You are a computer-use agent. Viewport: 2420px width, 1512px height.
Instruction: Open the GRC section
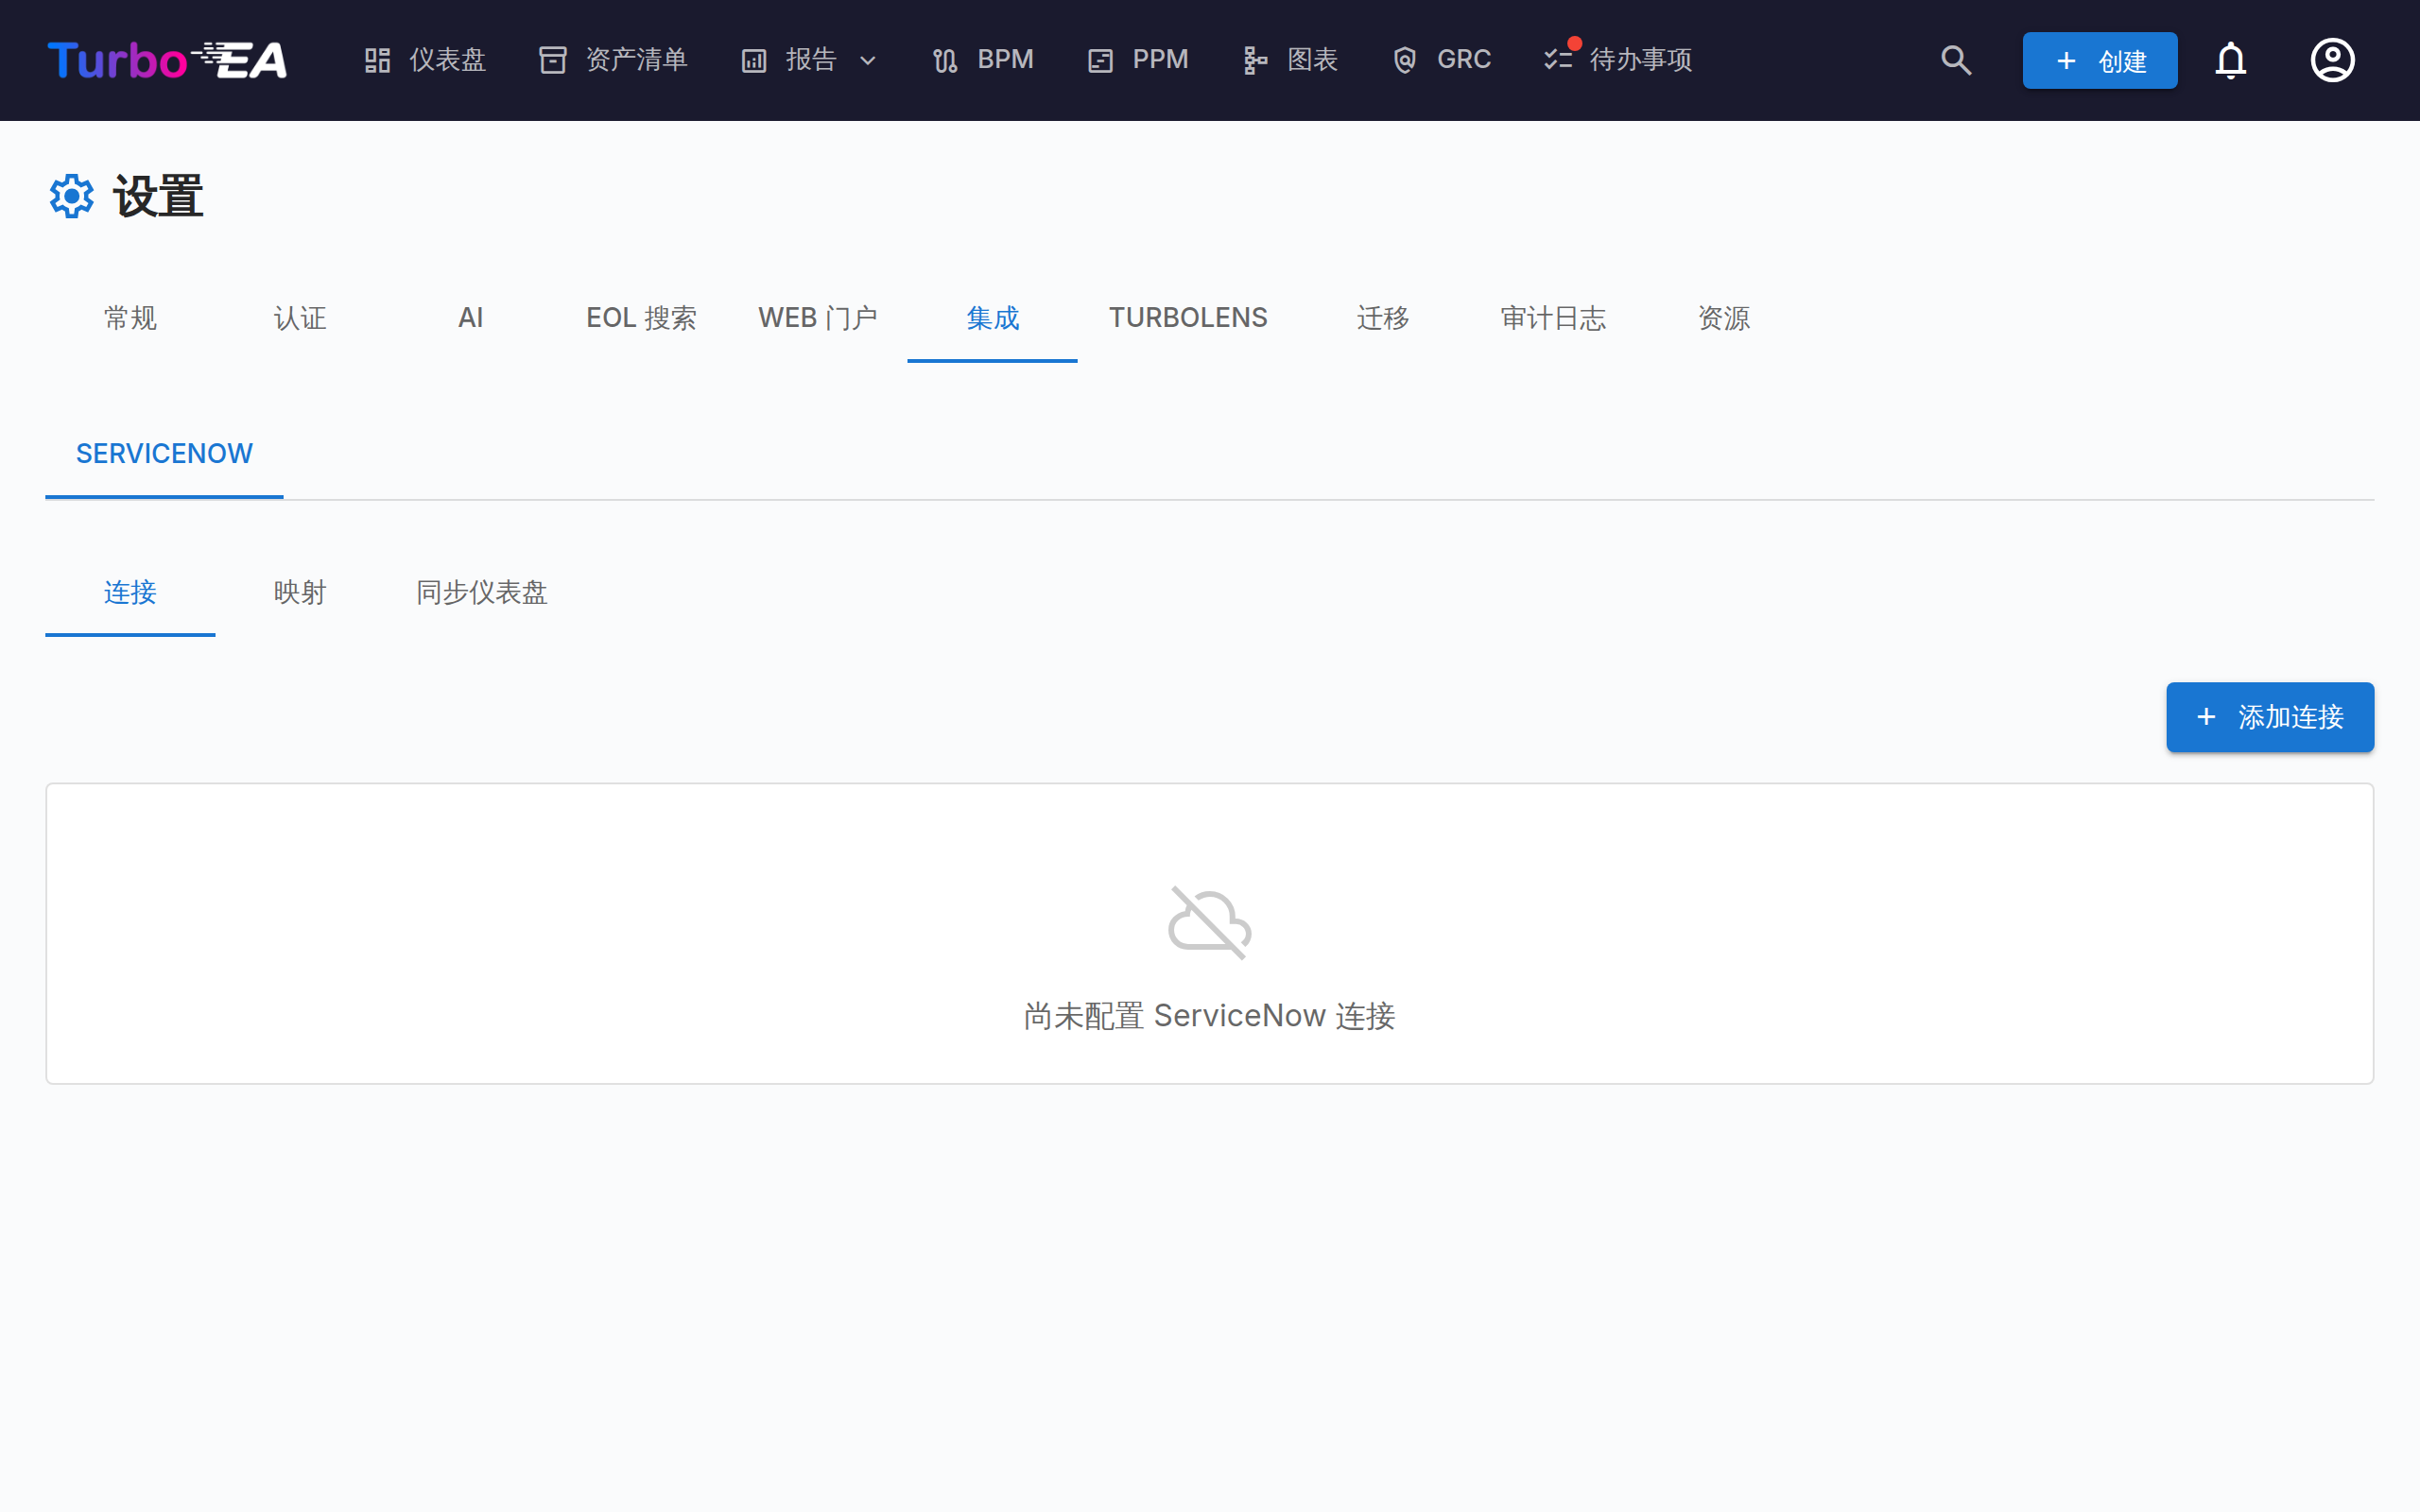(1441, 60)
